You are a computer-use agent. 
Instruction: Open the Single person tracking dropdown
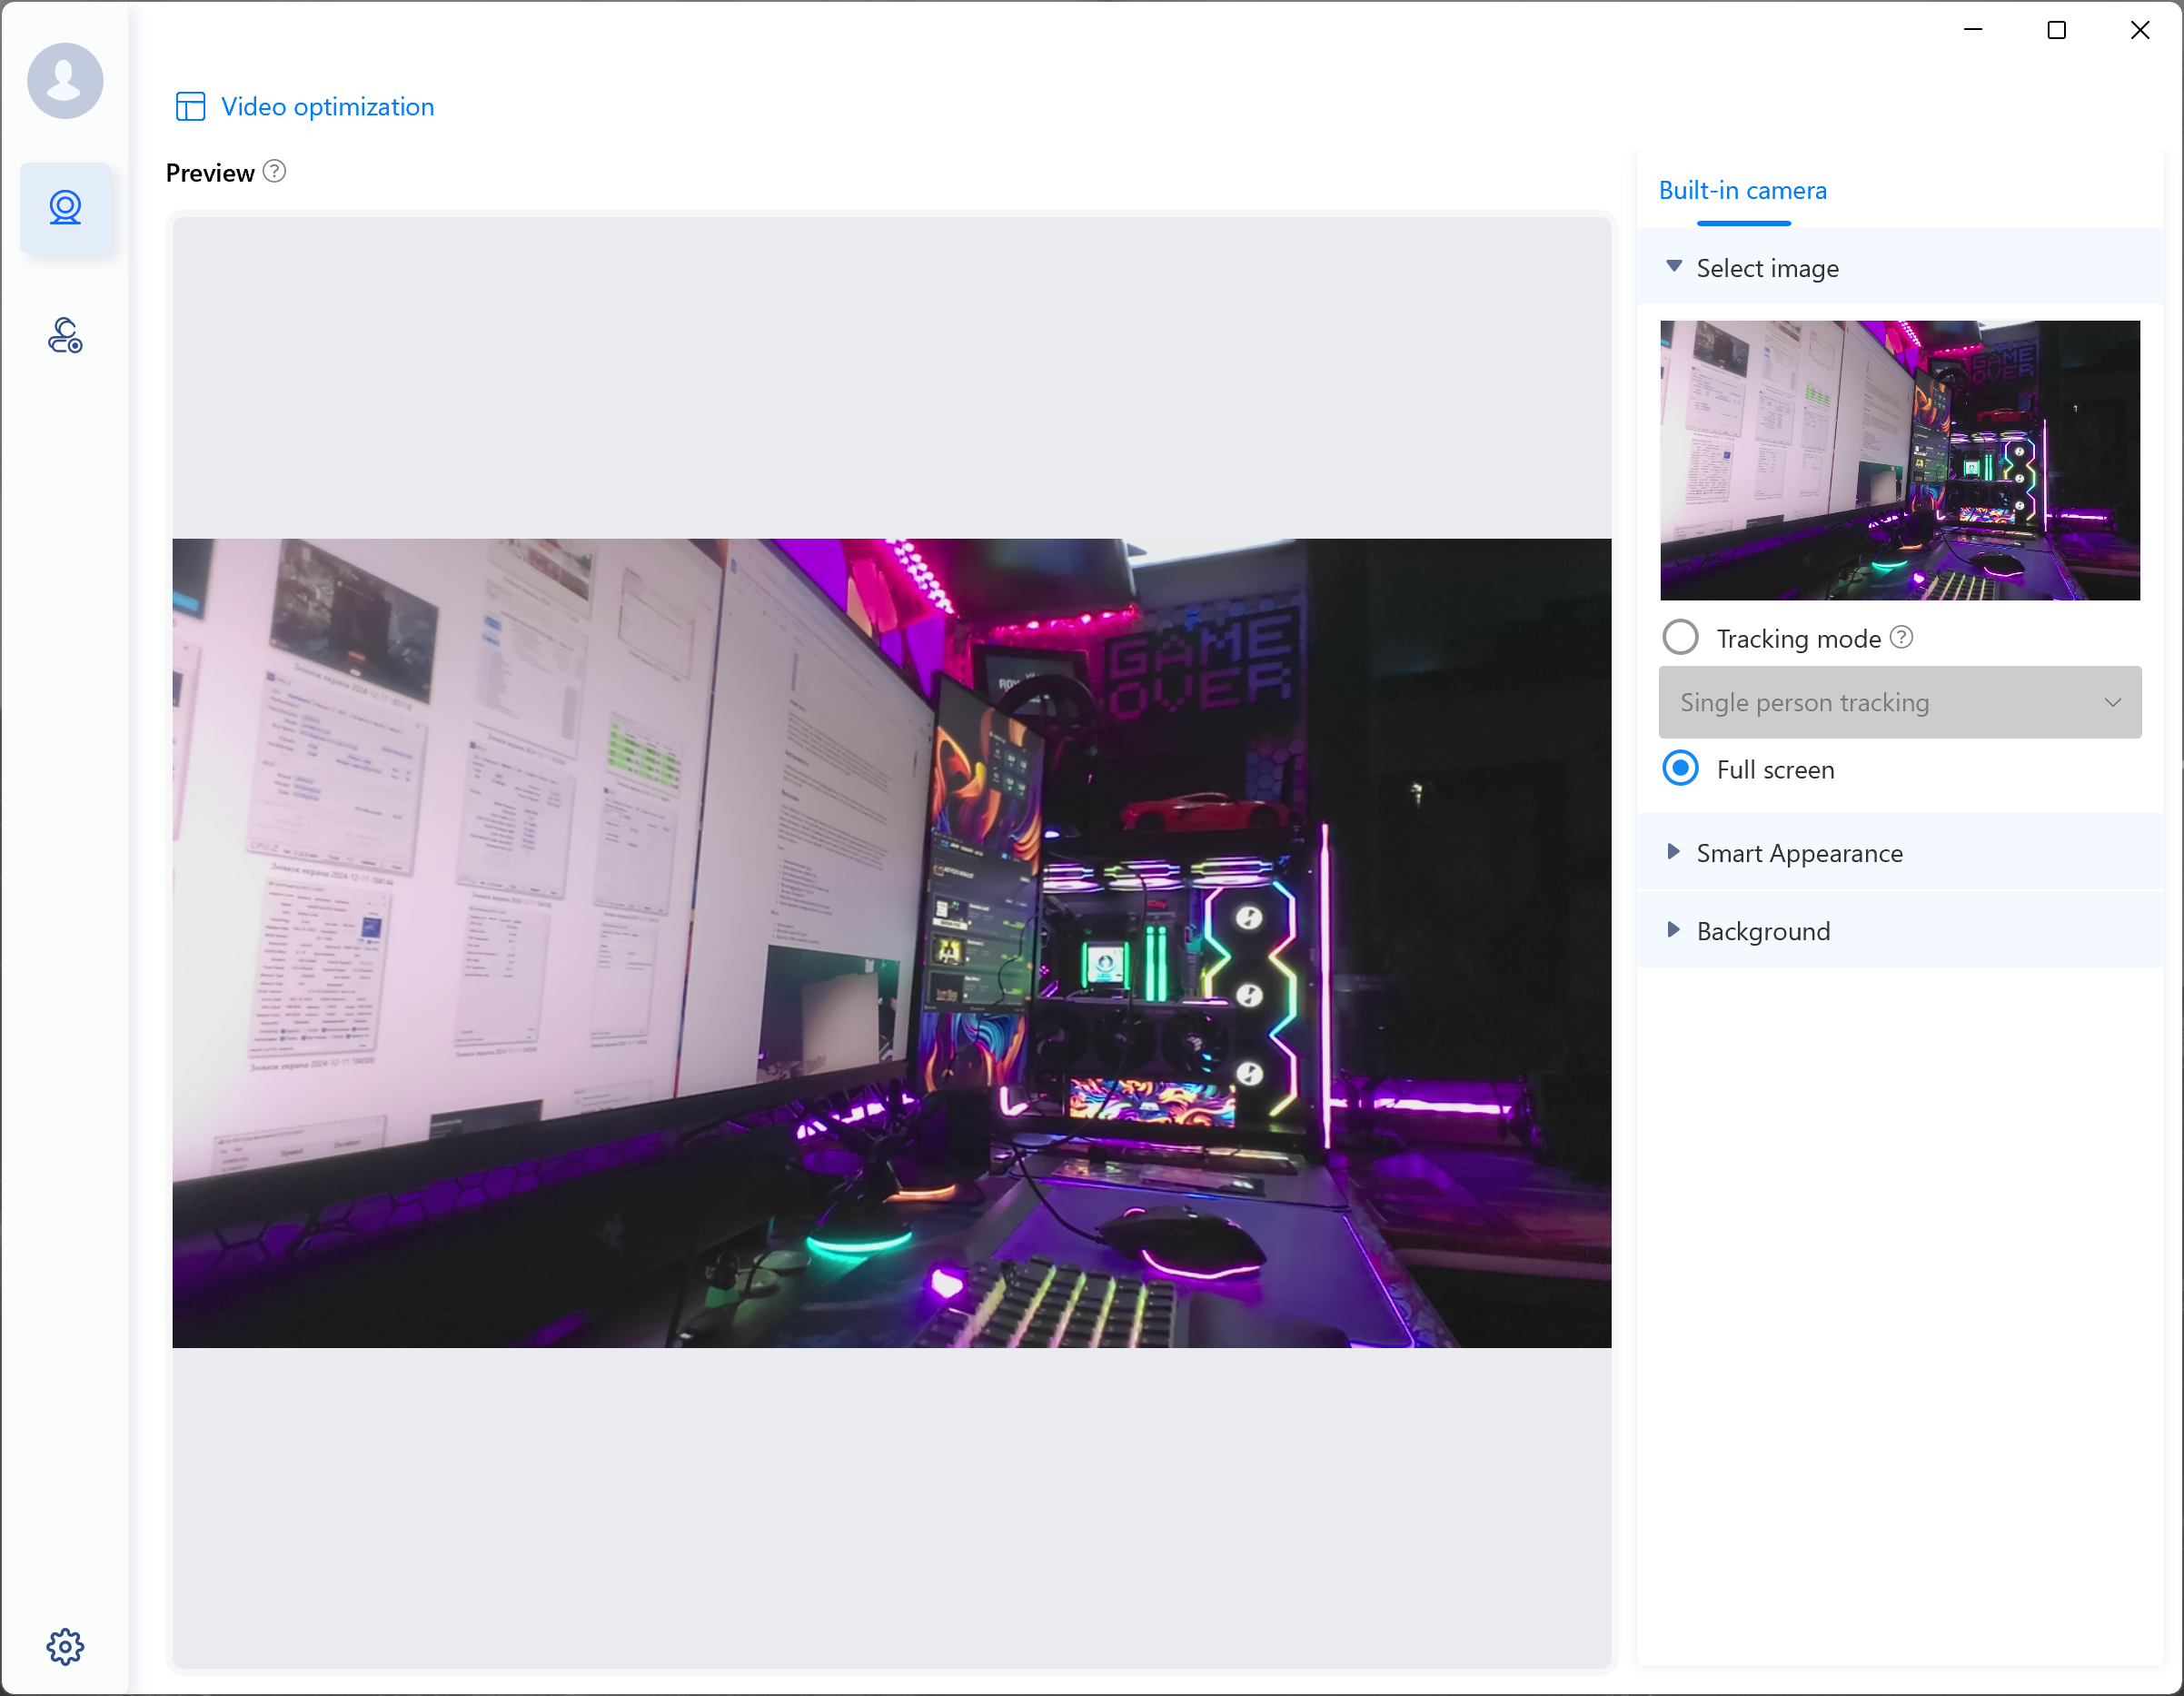pos(1901,702)
